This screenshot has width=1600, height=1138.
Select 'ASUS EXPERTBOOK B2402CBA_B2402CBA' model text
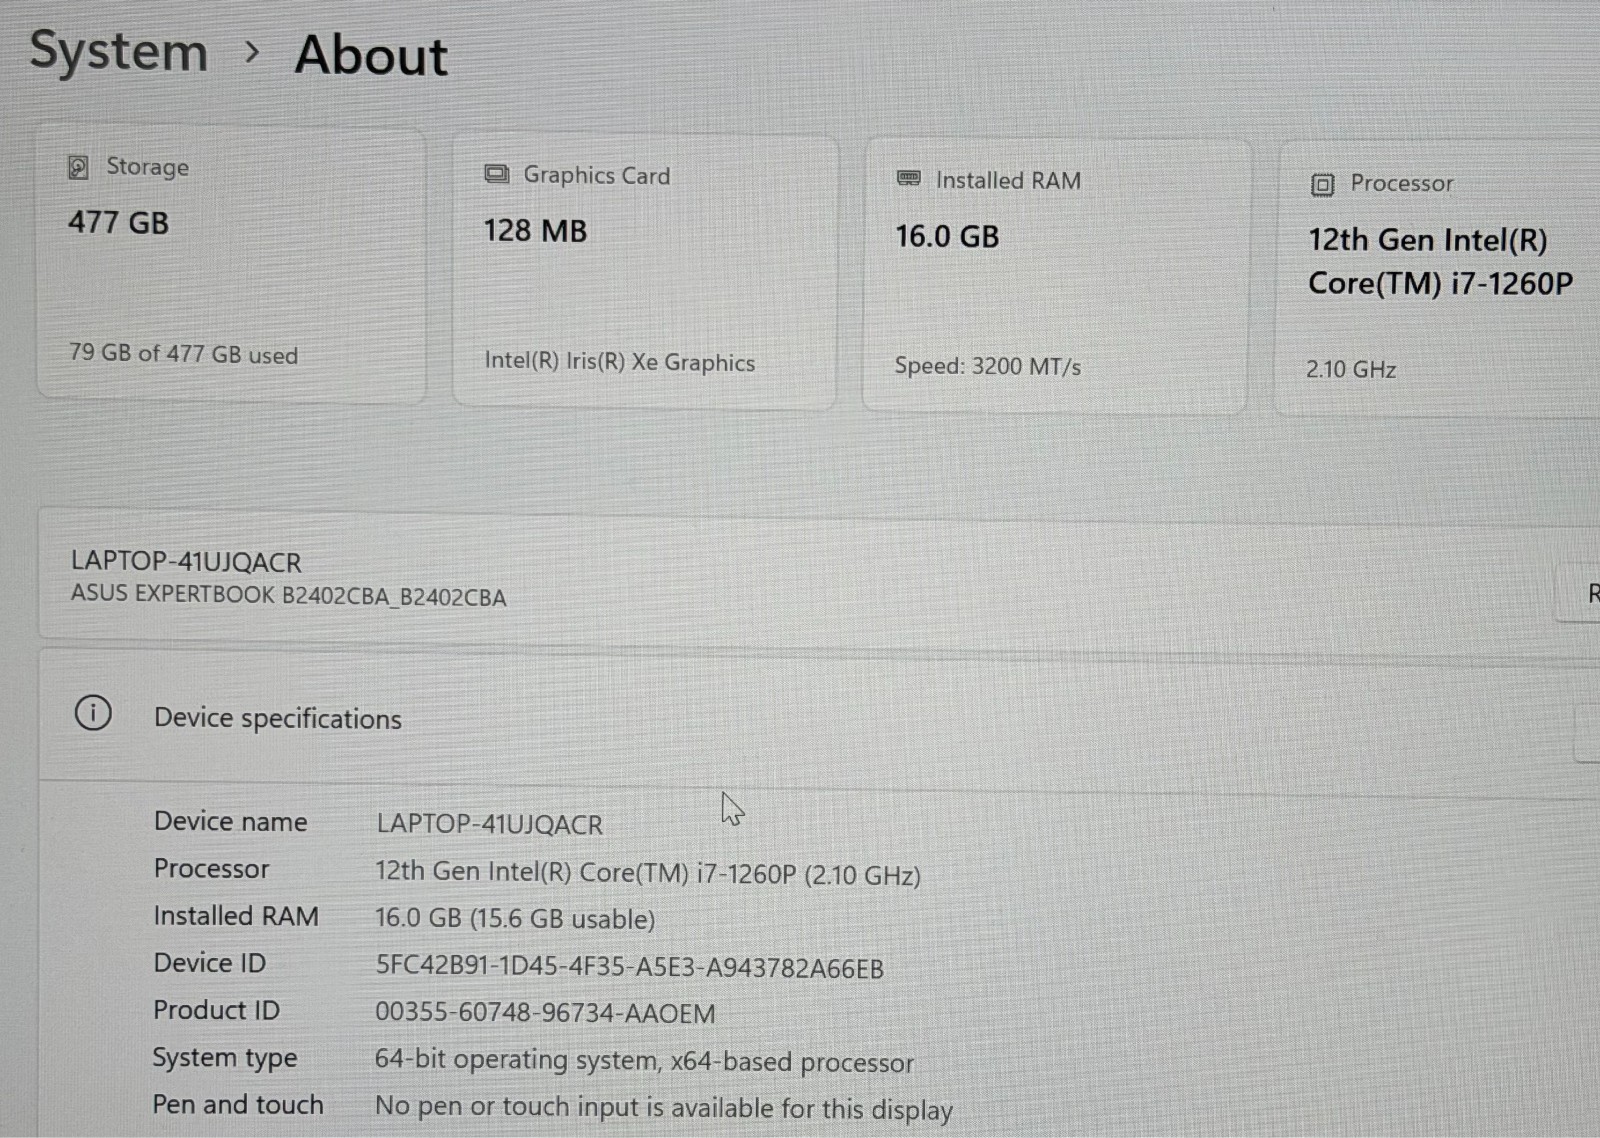(x=288, y=595)
